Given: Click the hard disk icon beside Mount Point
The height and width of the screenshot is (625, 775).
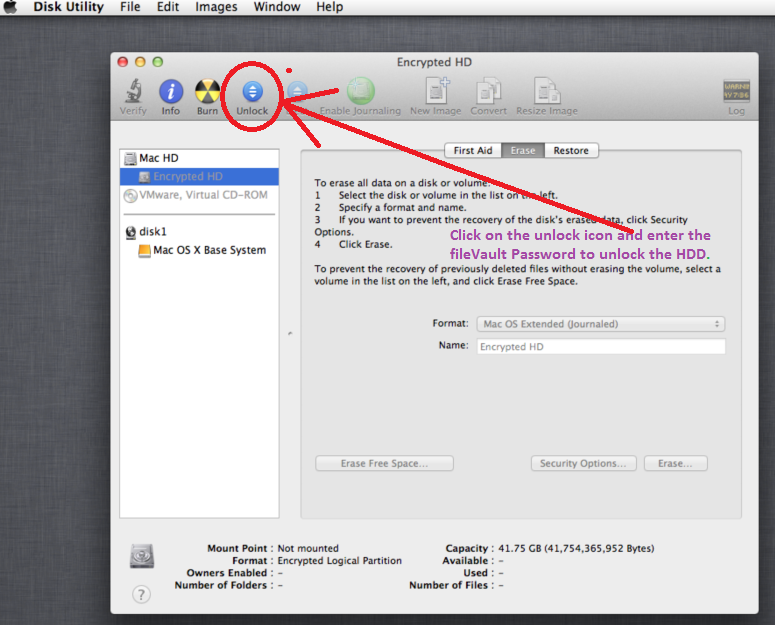Looking at the screenshot, I should [x=142, y=556].
